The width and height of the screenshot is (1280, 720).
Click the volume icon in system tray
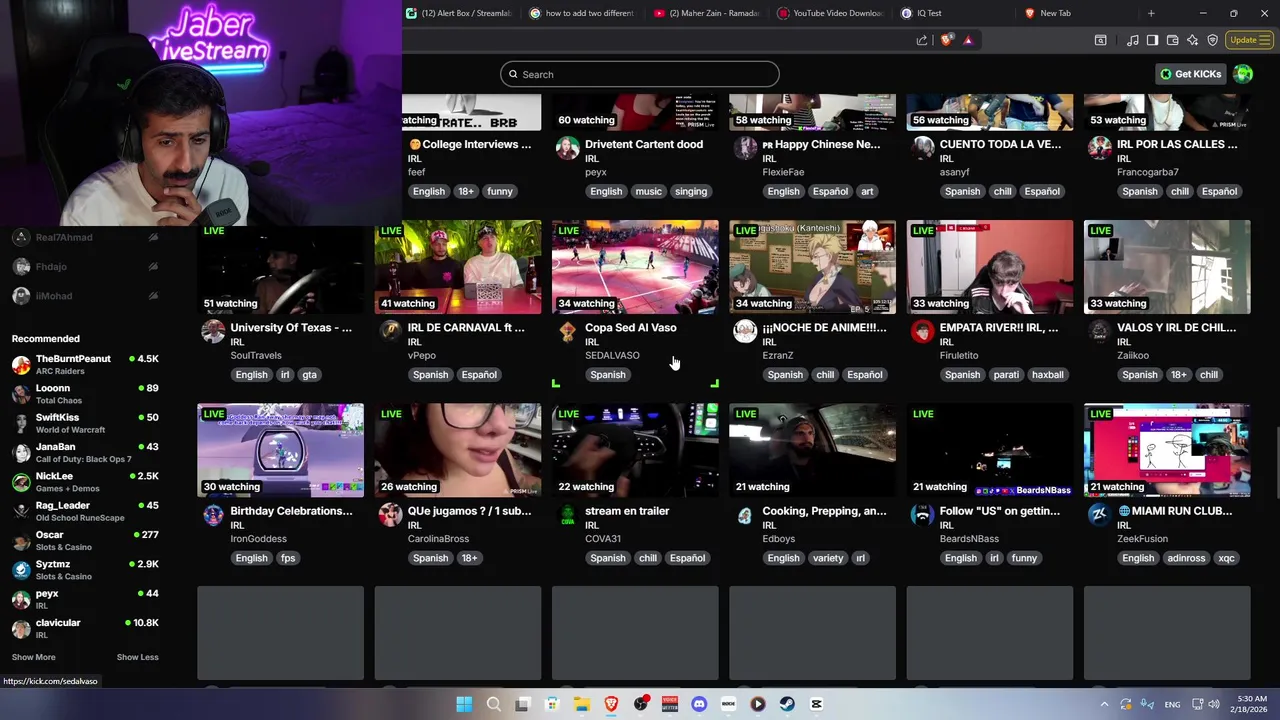(x=1213, y=704)
